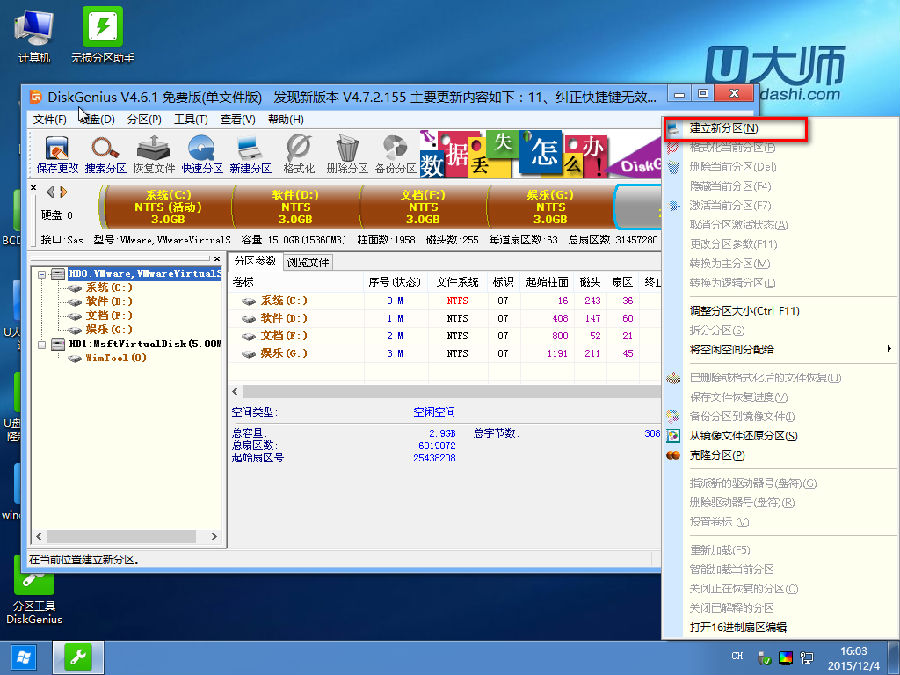
Task: Open the 帮助(H) menu
Action: [285, 119]
